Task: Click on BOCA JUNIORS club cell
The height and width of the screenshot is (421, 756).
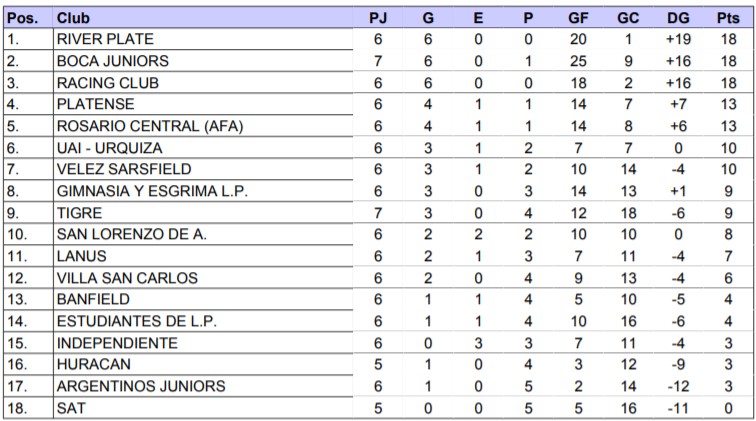Action: coord(112,61)
